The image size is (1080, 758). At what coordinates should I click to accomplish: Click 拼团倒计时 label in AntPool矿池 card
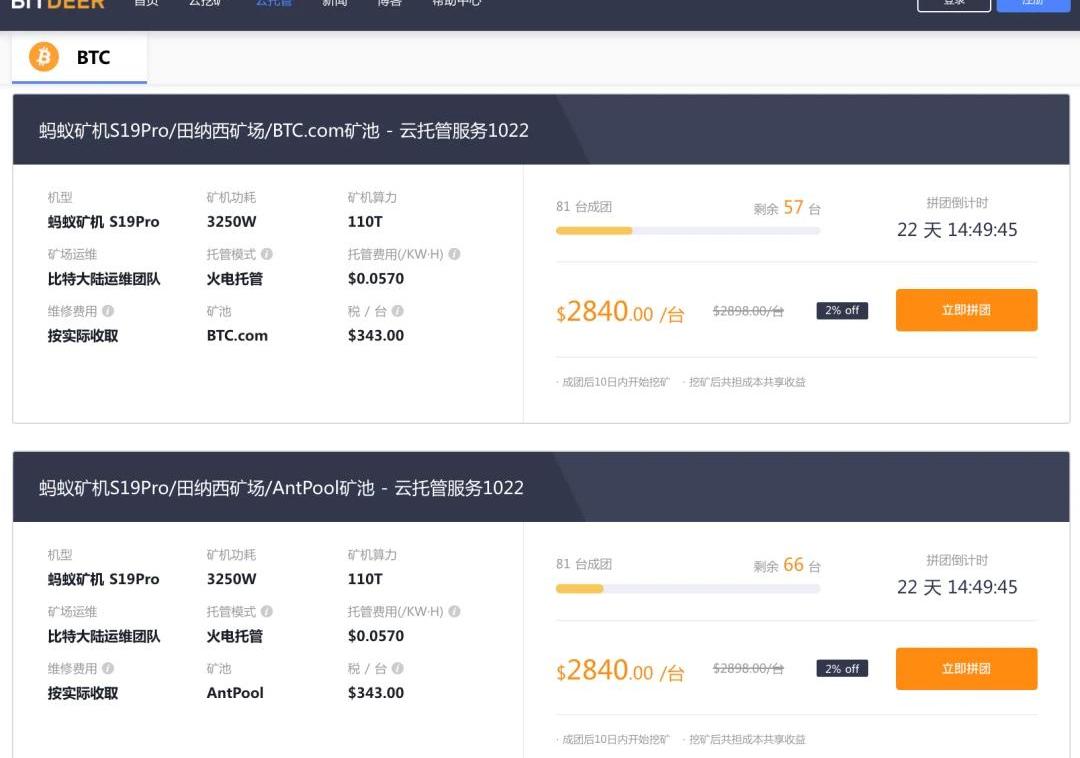(957, 560)
